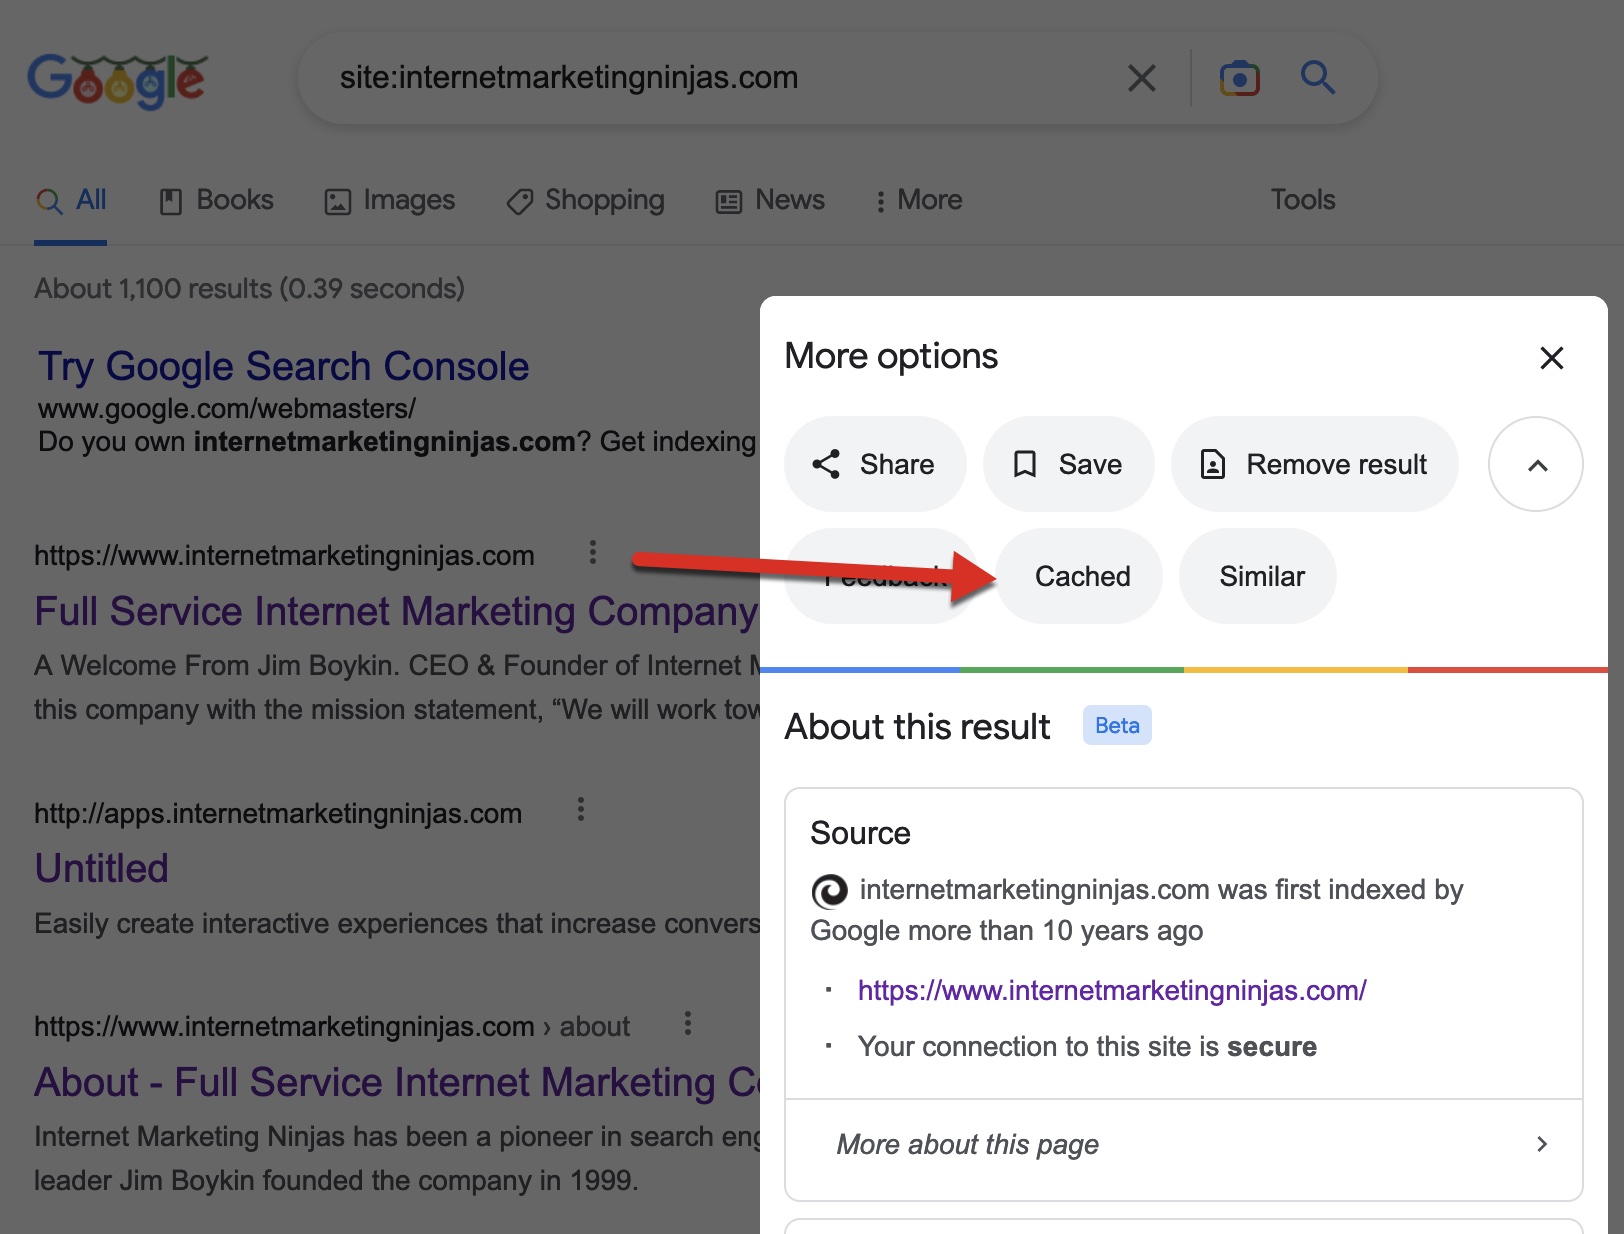Open three-dot menu beside the about result
Screen dimensions: 1624x1234
687,1023
